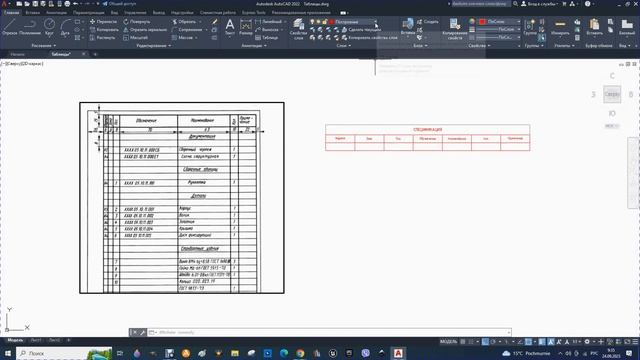Click the Вставить (Paste) icon
Image resolution: width=640 pixels, height=360 pixels.
click(x=594, y=27)
